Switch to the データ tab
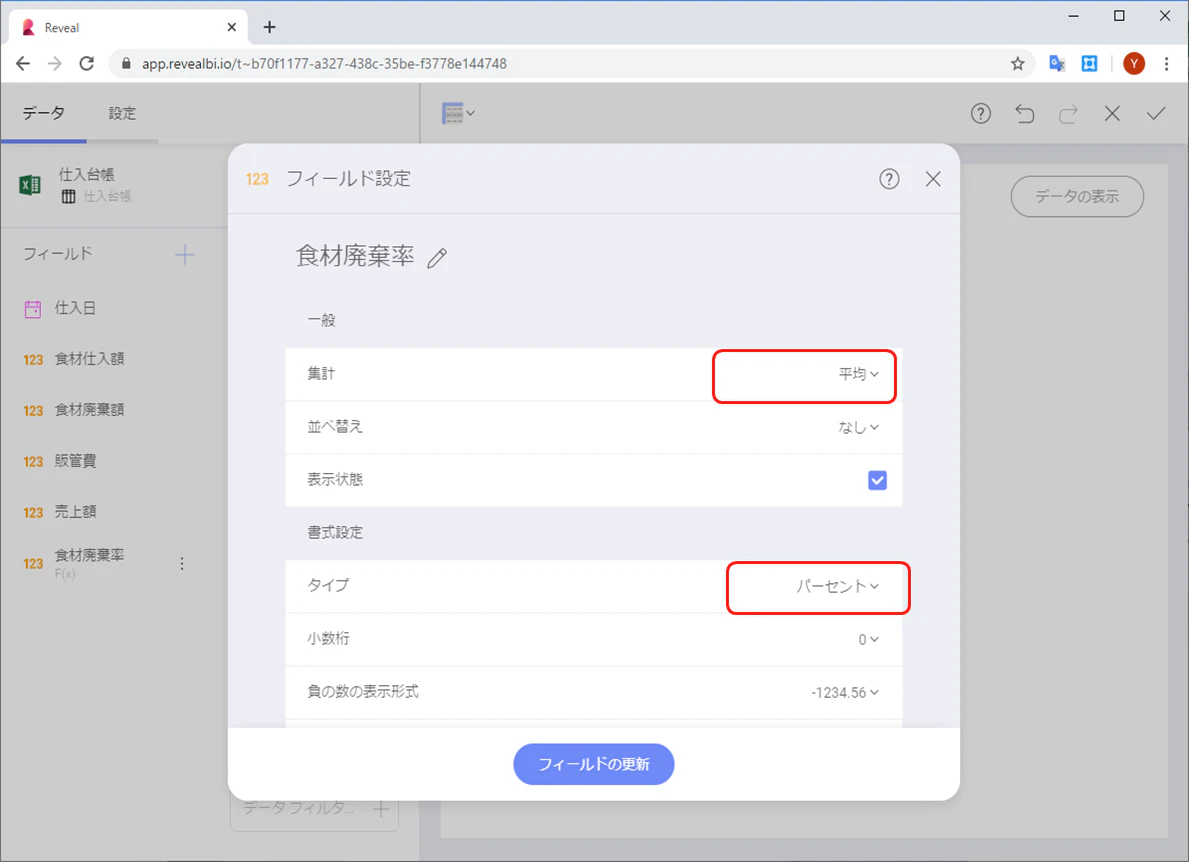Viewport: 1189px width, 862px height. click(43, 114)
